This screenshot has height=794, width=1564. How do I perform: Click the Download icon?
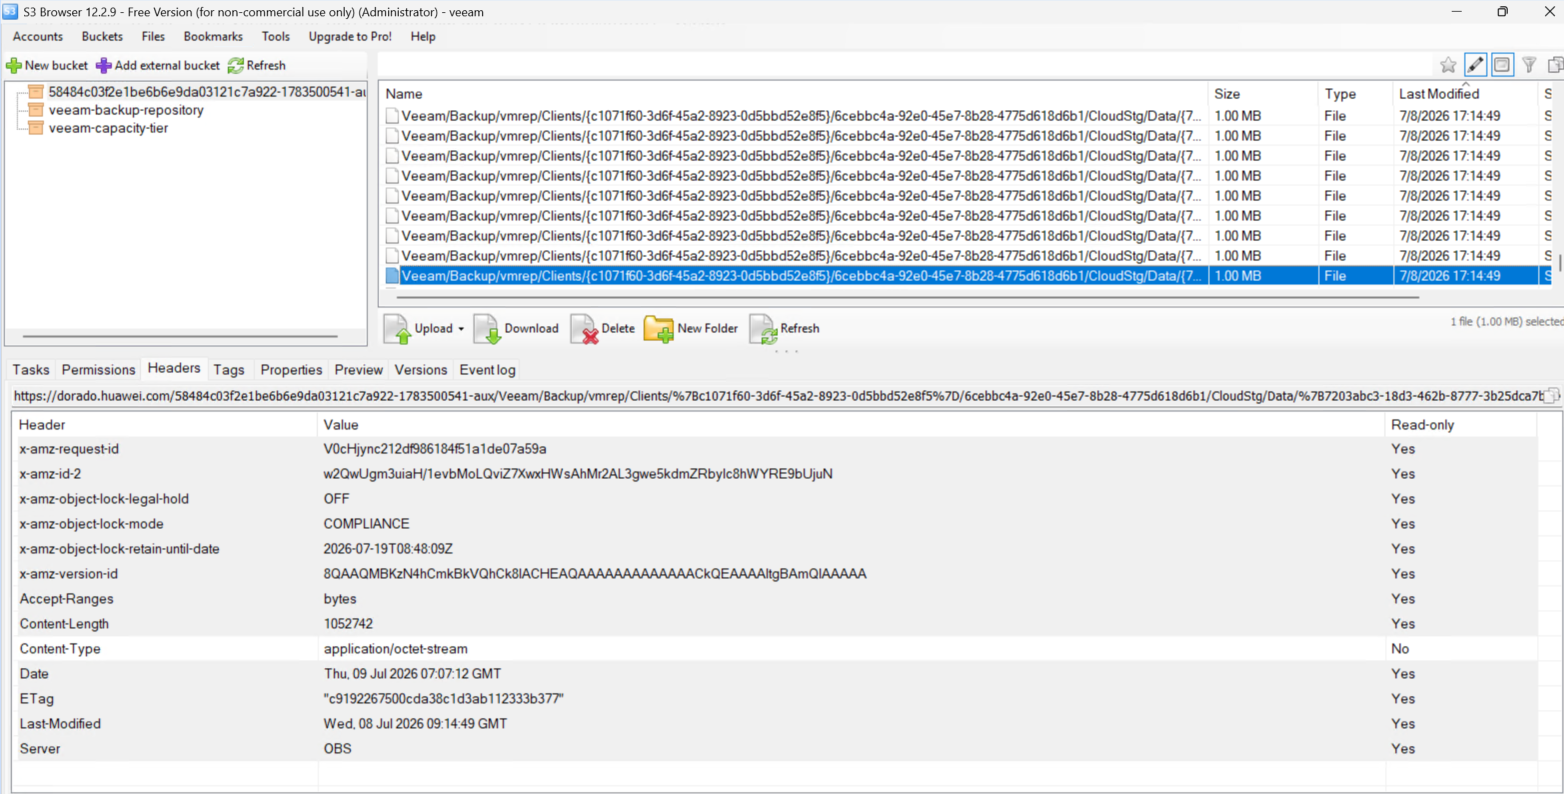[487, 329]
